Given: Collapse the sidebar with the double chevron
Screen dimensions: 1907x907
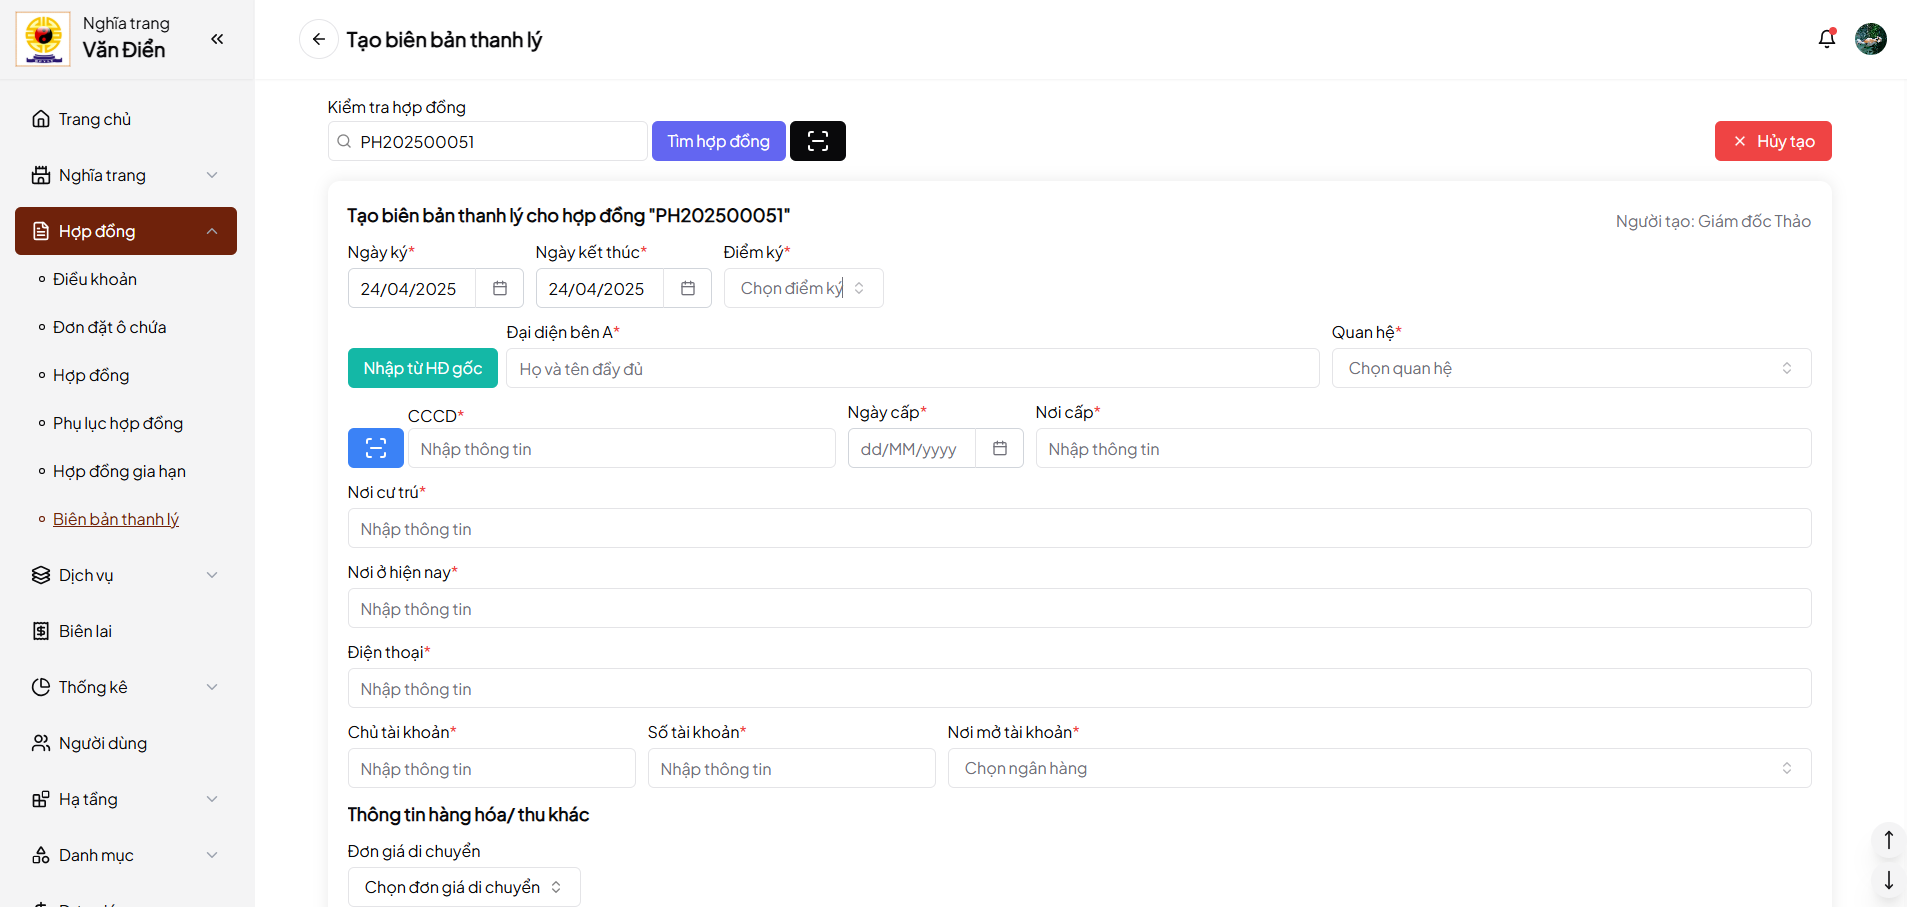Looking at the screenshot, I should click(x=217, y=39).
